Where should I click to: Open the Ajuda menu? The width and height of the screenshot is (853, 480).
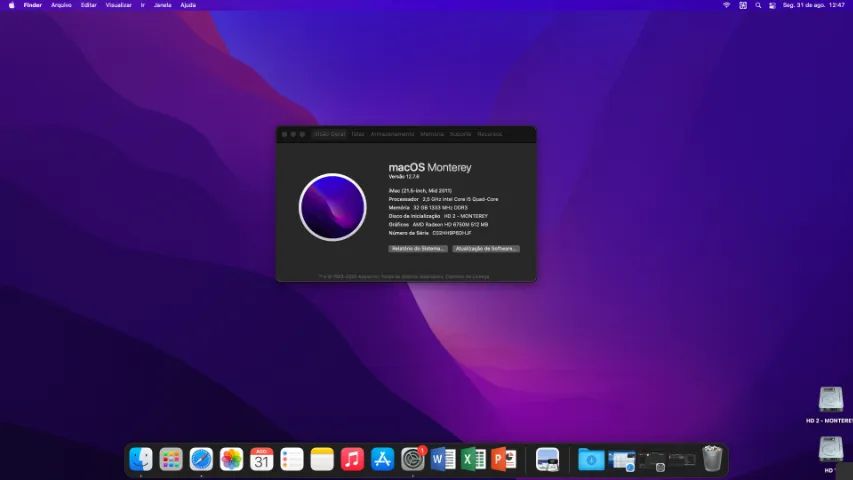pos(188,5)
